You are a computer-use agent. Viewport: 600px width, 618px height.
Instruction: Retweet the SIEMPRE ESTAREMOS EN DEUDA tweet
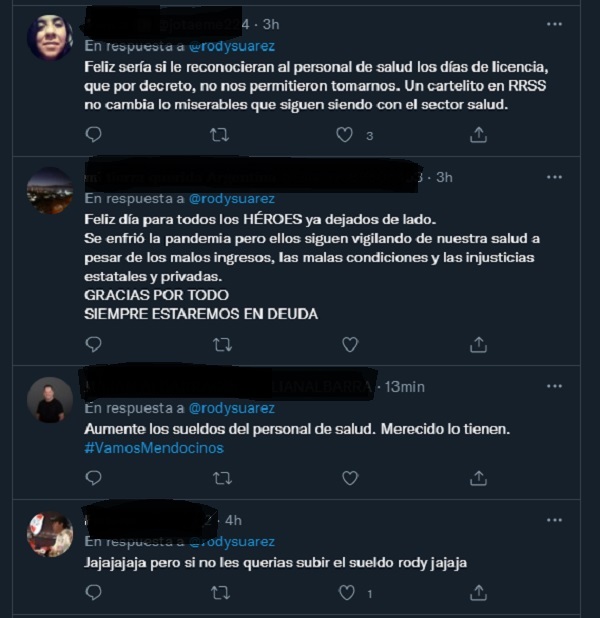point(222,345)
